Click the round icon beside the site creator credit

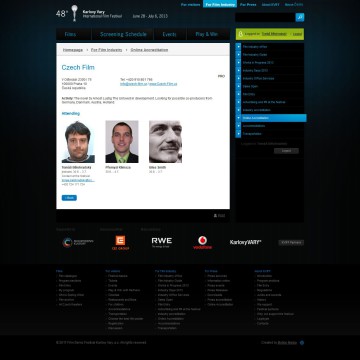302,343
